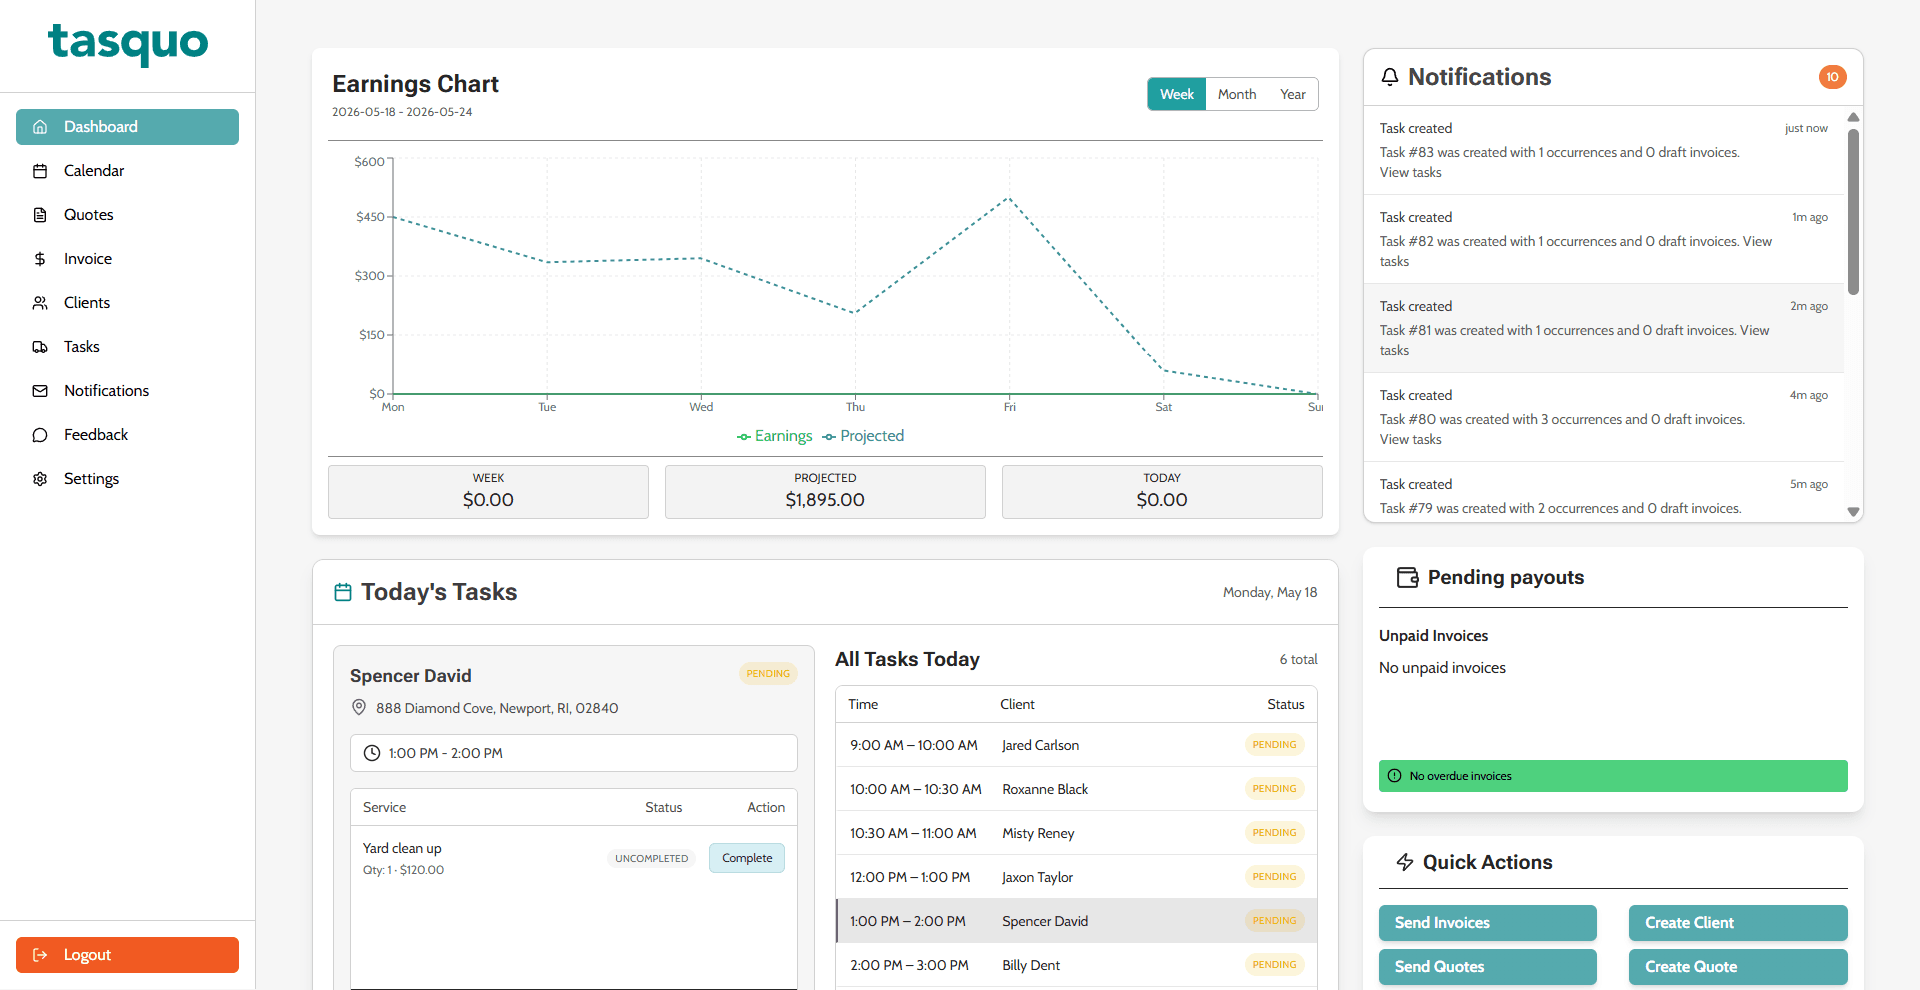Go to the Invoice section
The image size is (1920, 990).
[x=127, y=259]
